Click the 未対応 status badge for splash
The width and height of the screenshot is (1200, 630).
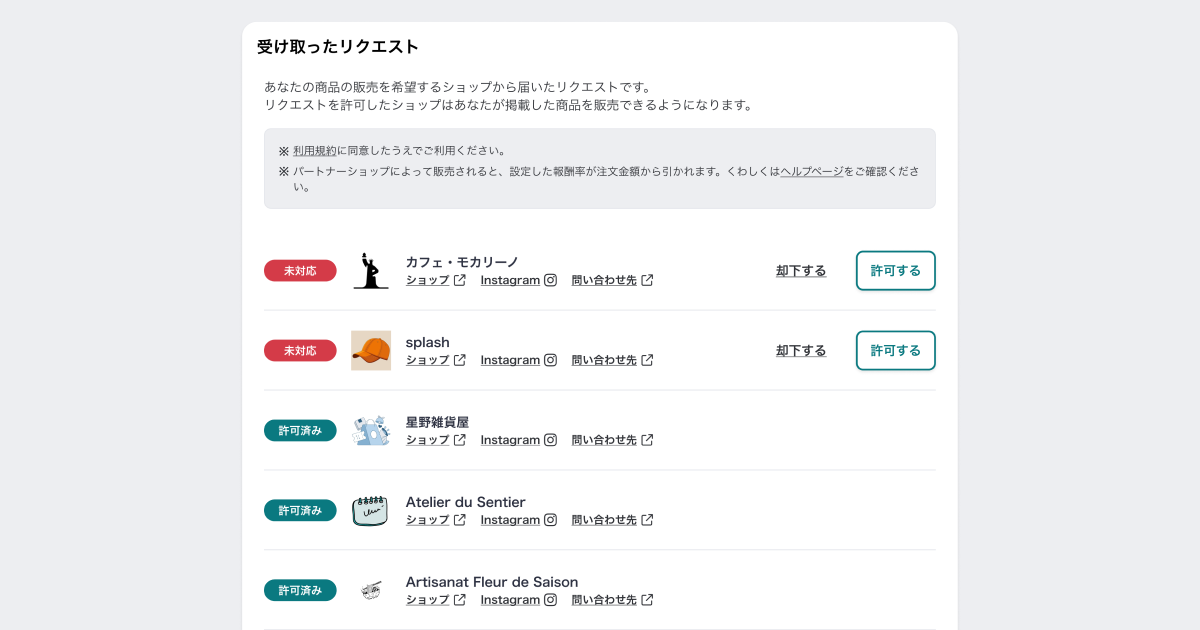pos(300,351)
